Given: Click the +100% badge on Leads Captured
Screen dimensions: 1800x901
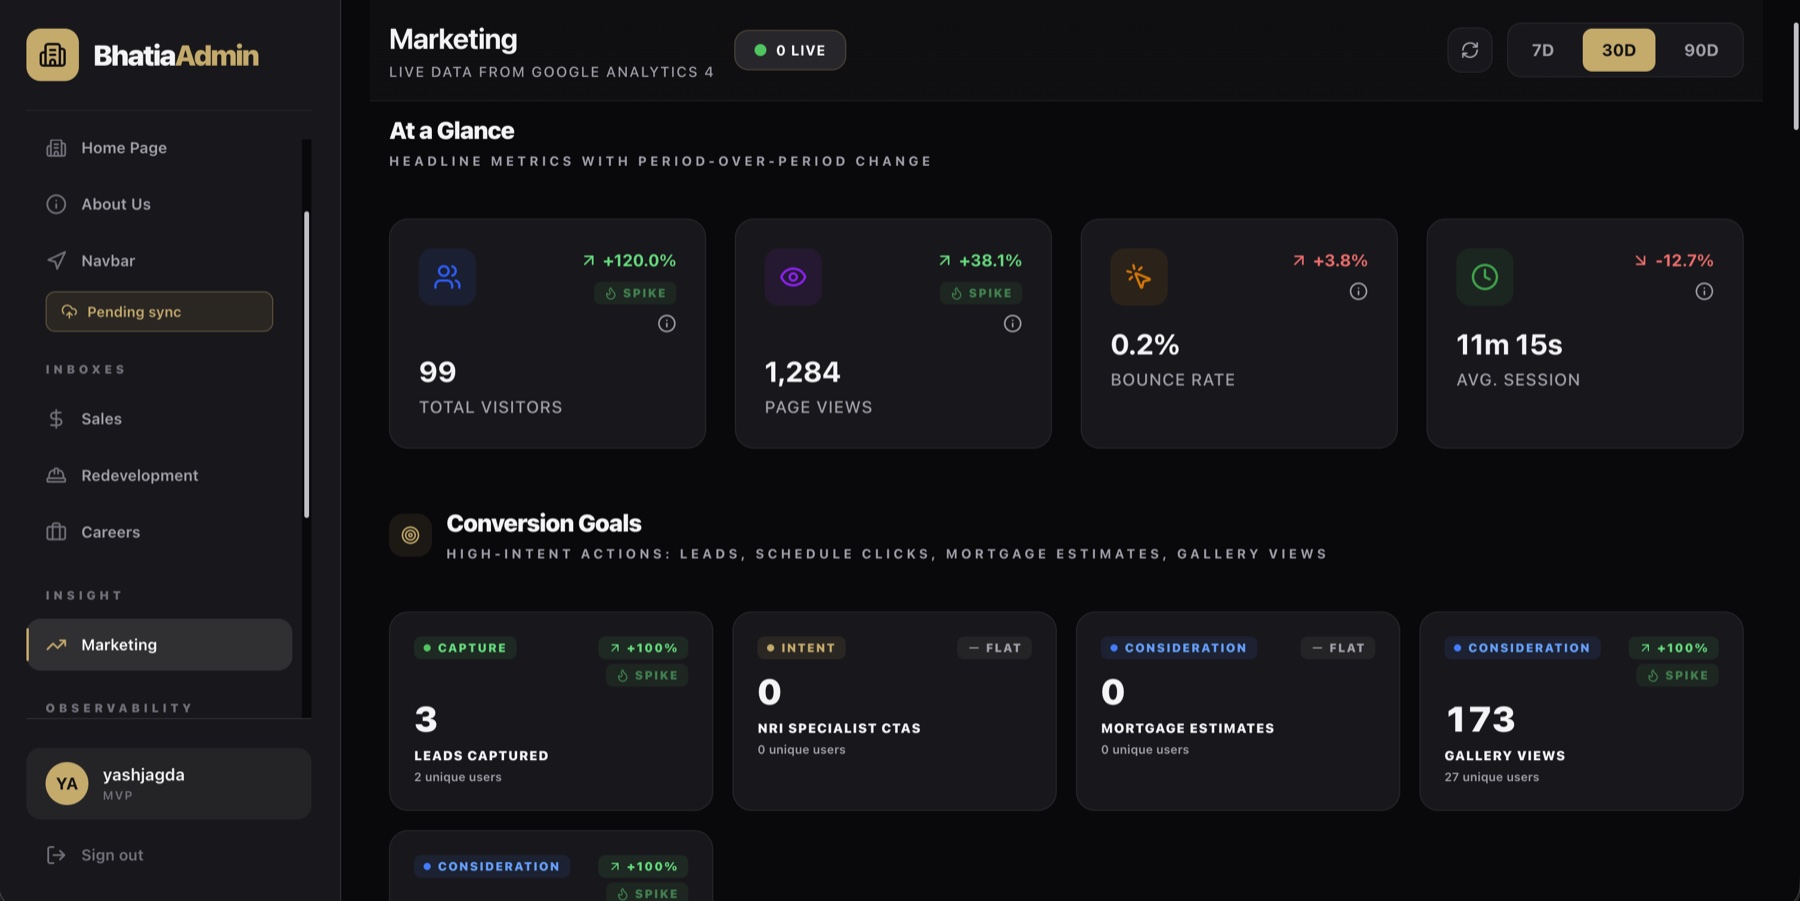Looking at the screenshot, I should click(x=643, y=648).
